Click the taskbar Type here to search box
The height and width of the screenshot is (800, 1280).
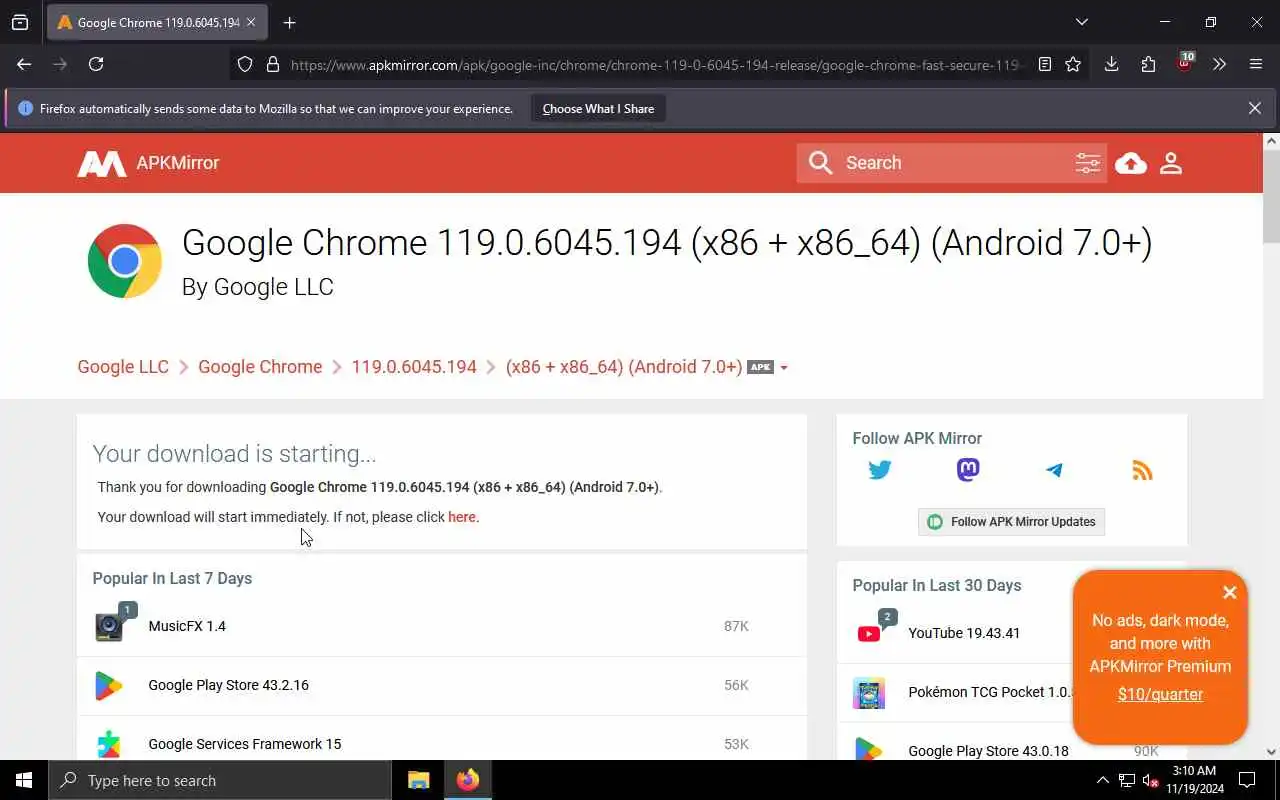point(220,780)
